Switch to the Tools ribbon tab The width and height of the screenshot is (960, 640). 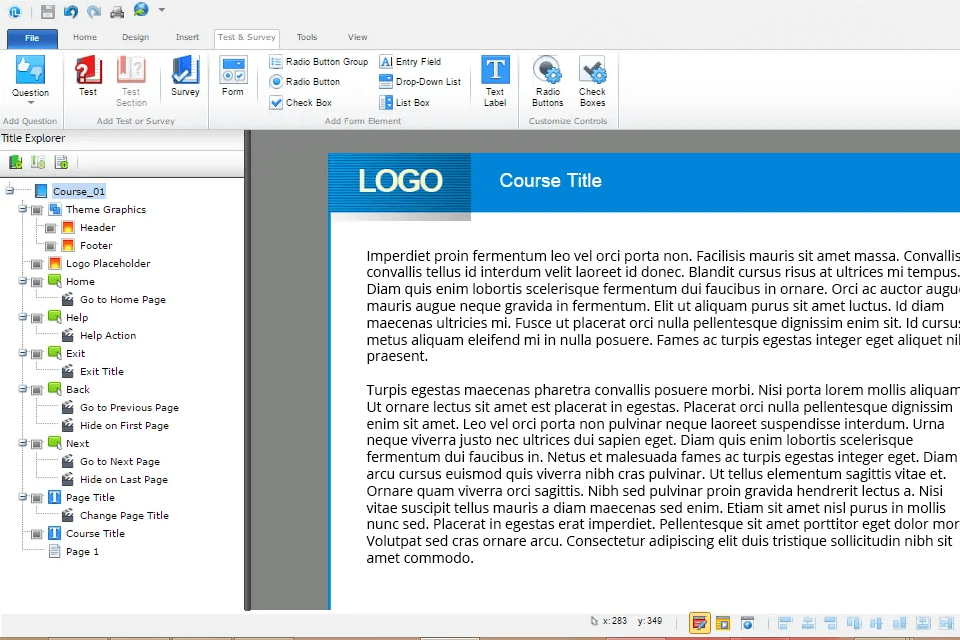click(x=307, y=37)
